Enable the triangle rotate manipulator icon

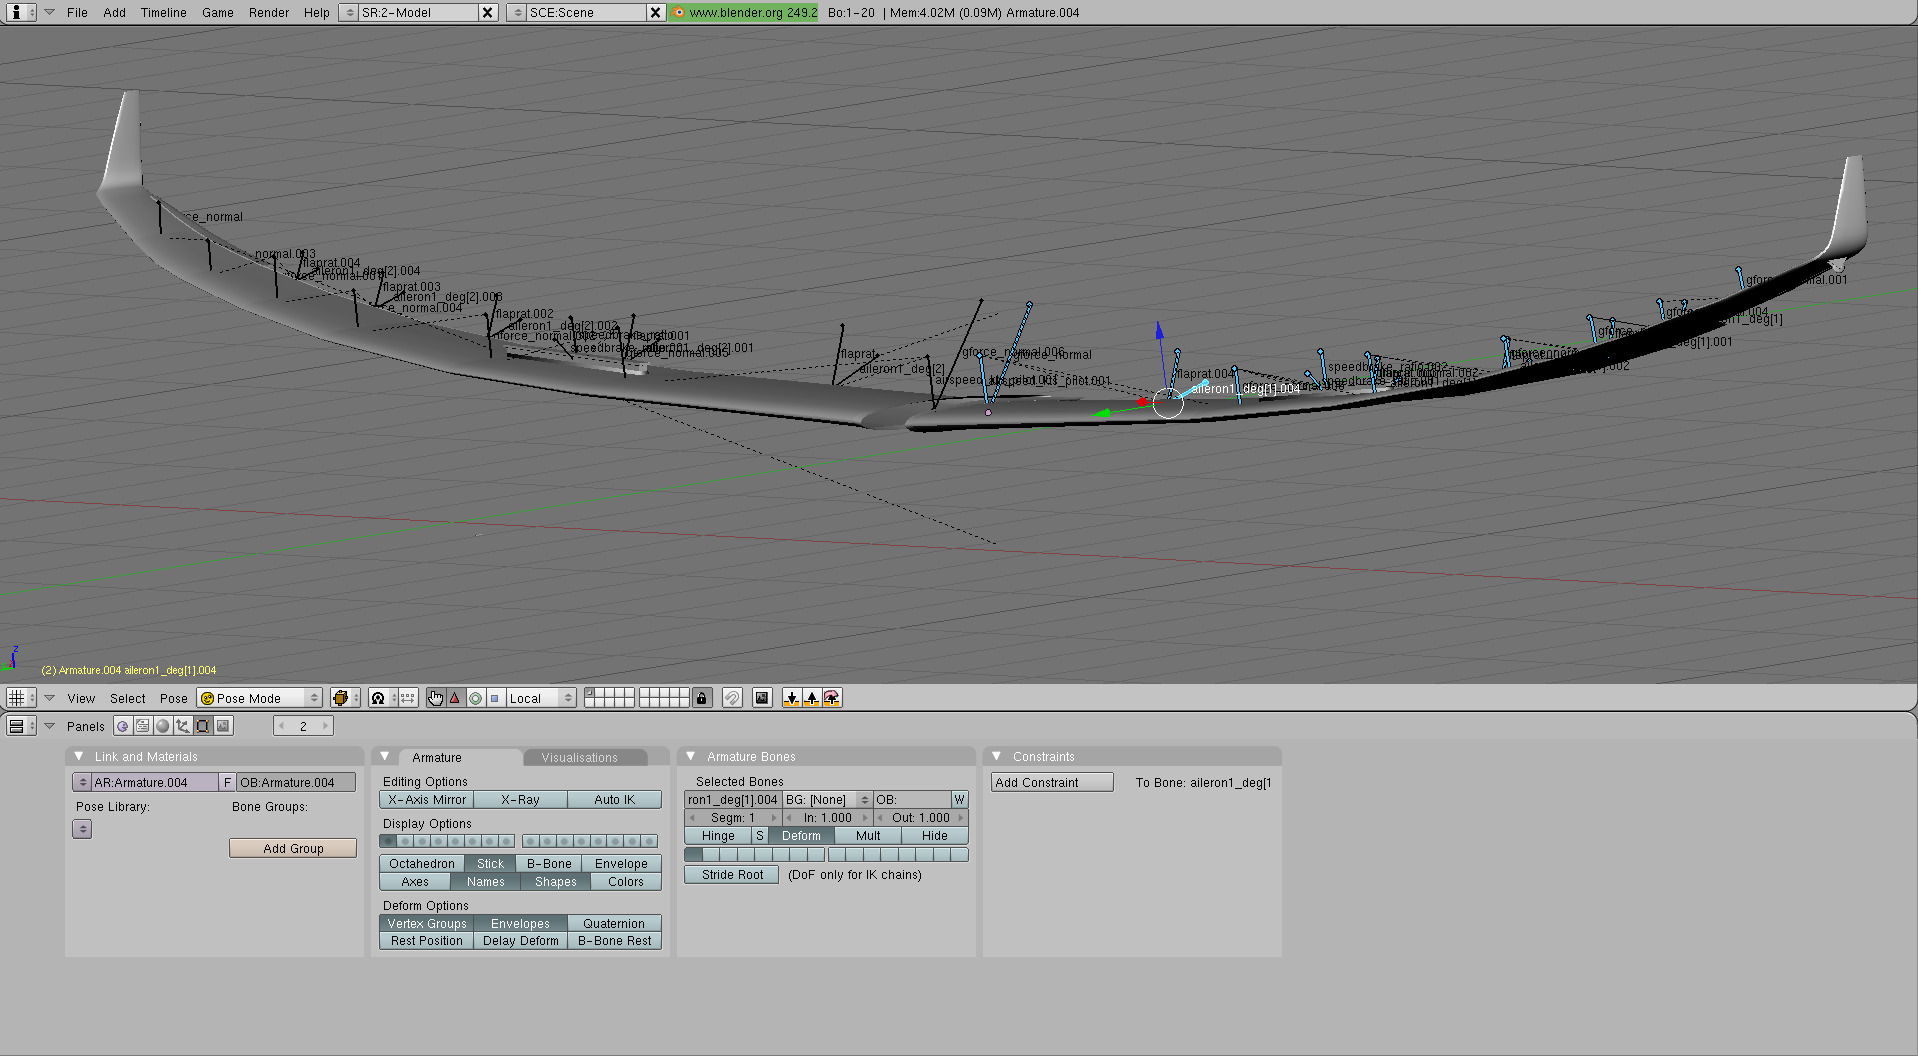[x=455, y=698]
